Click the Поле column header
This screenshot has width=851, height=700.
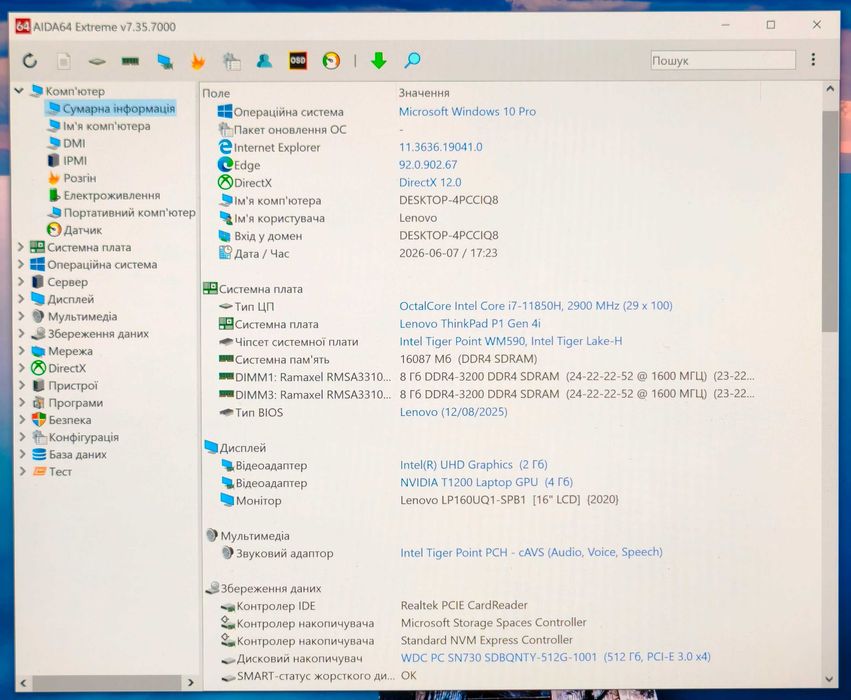click(x=216, y=93)
